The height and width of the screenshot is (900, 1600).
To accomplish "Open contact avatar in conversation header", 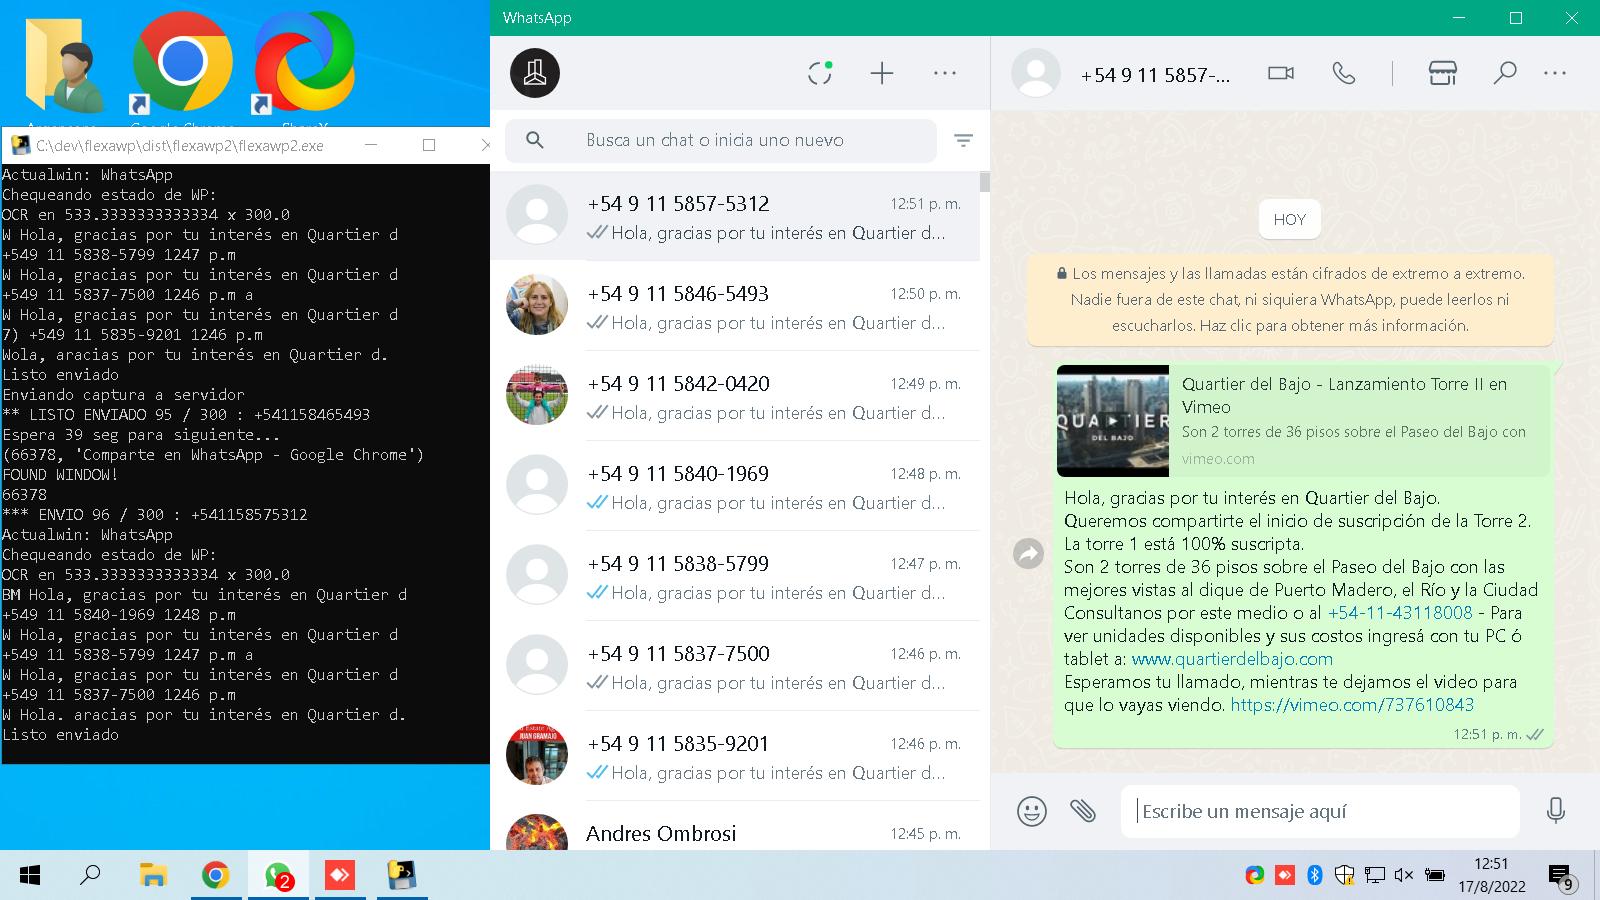I will point(1036,73).
